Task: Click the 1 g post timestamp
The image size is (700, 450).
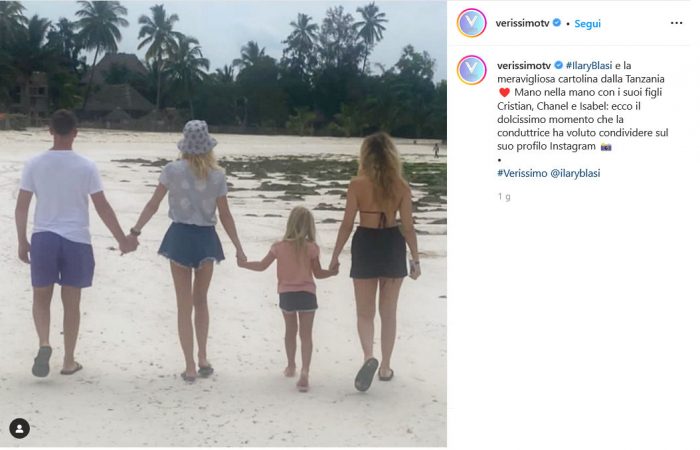Action: (x=504, y=196)
